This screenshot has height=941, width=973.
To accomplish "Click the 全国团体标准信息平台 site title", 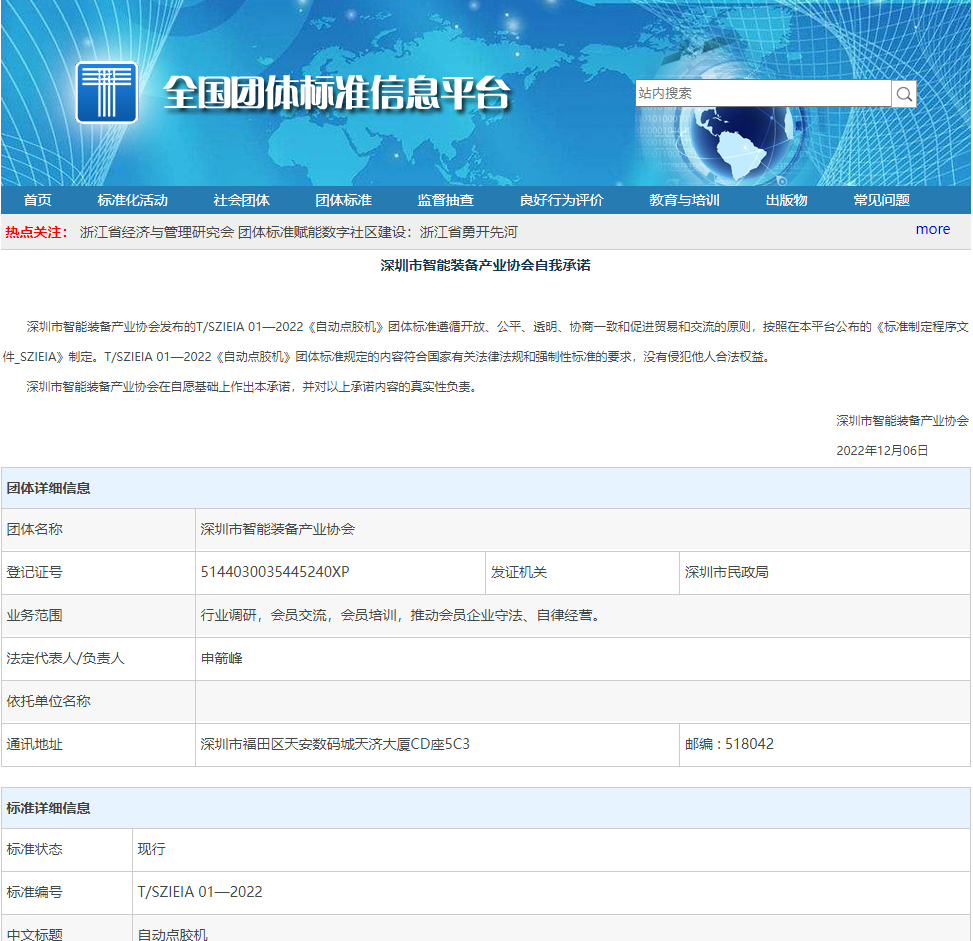I will (x=336, y=93).
